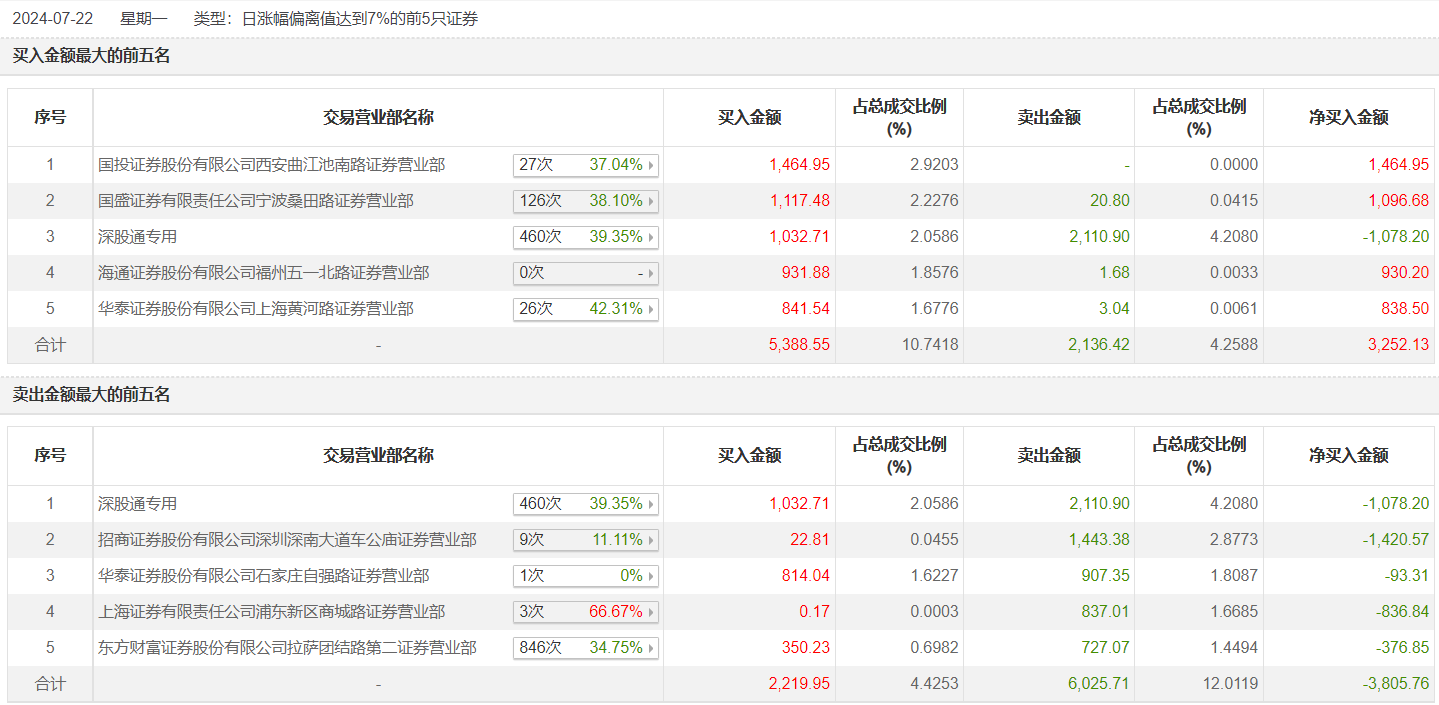Click the 10.7418 total percentage cell

tap(930, 345)
